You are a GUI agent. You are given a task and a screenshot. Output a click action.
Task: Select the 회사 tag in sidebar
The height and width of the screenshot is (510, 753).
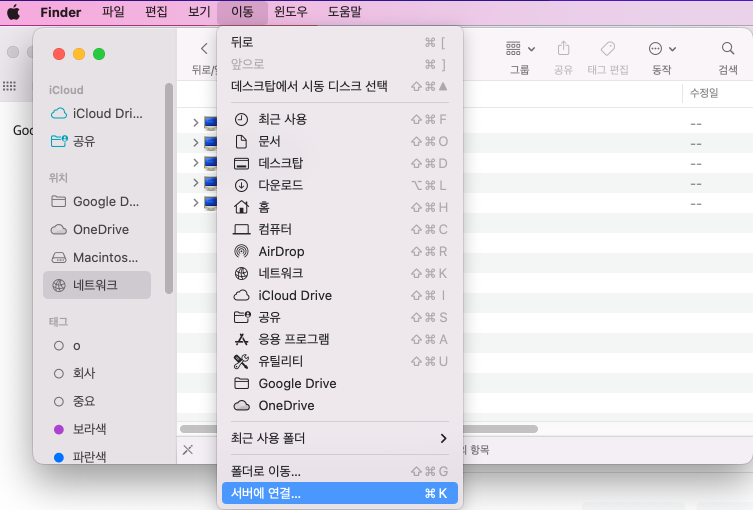97,373
